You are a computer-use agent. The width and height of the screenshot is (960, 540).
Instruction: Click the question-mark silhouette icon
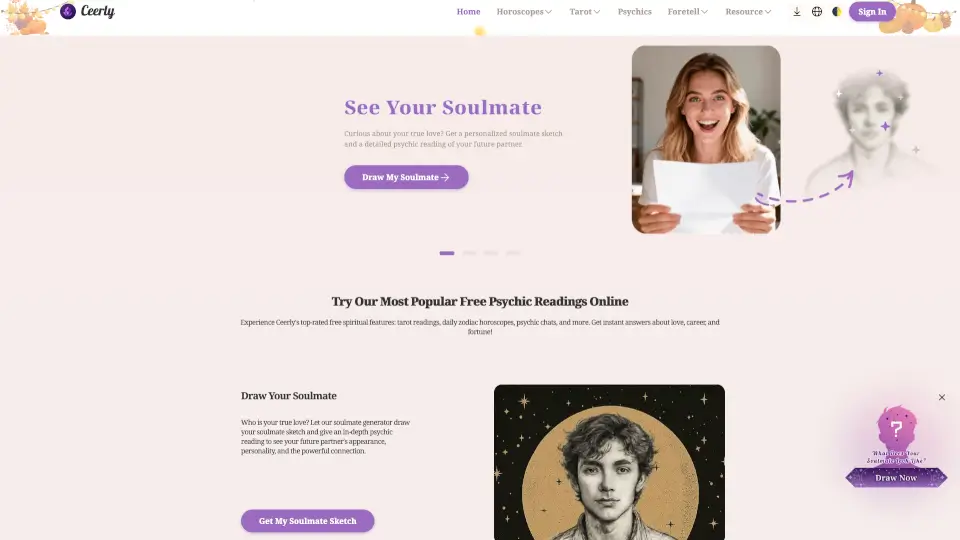pyautogui.click(x=896, y=427)
